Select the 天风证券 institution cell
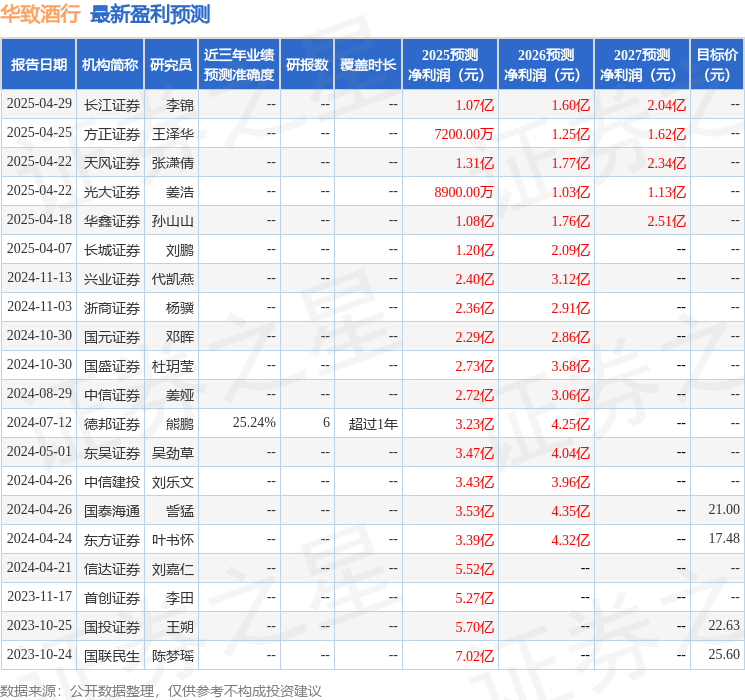The image size is (745, 700). click(112, 163)
